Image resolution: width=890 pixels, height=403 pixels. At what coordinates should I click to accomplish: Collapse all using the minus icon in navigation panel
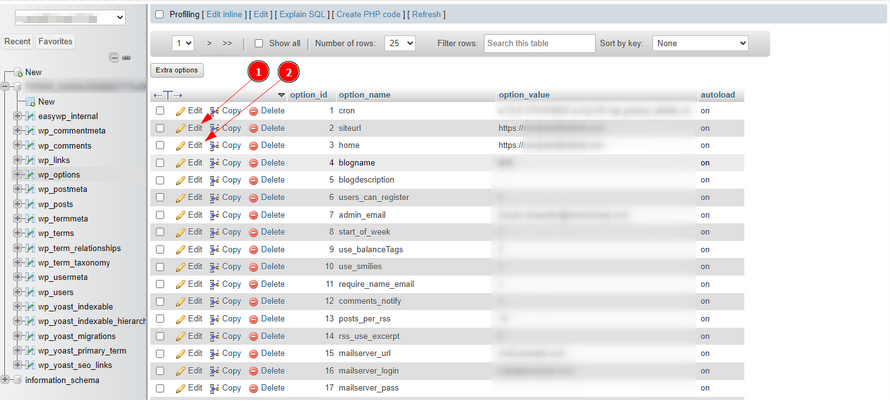point(113,57)
